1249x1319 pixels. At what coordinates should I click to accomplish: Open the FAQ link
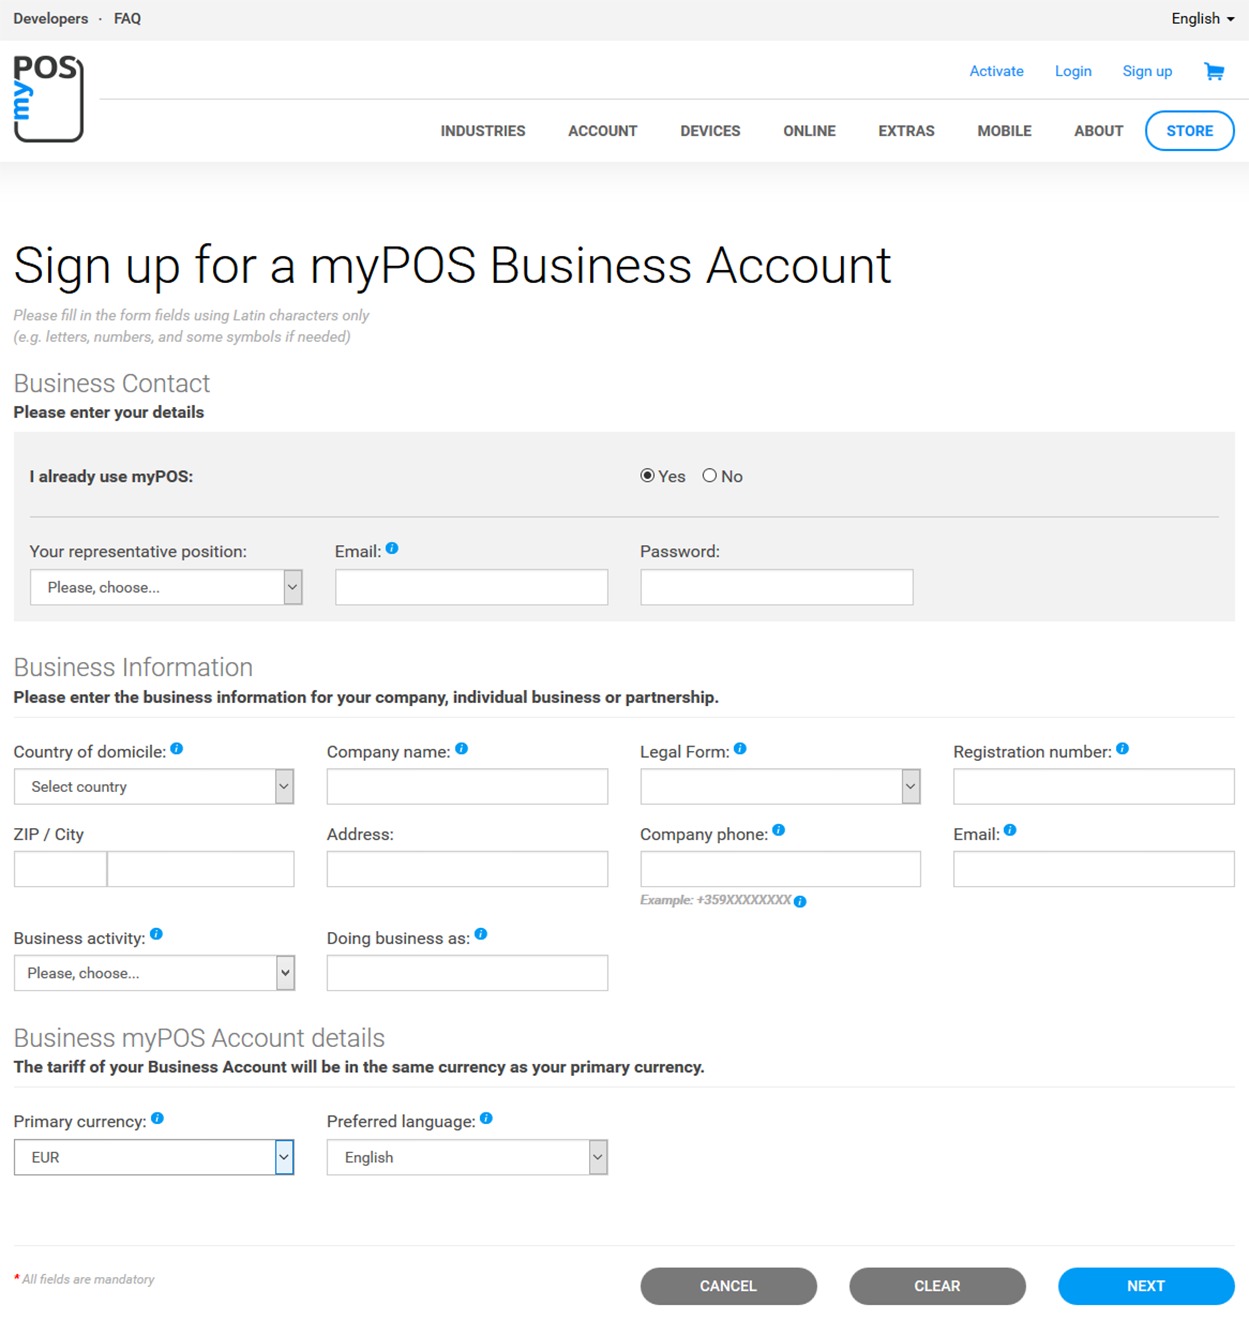click(127, 19)
